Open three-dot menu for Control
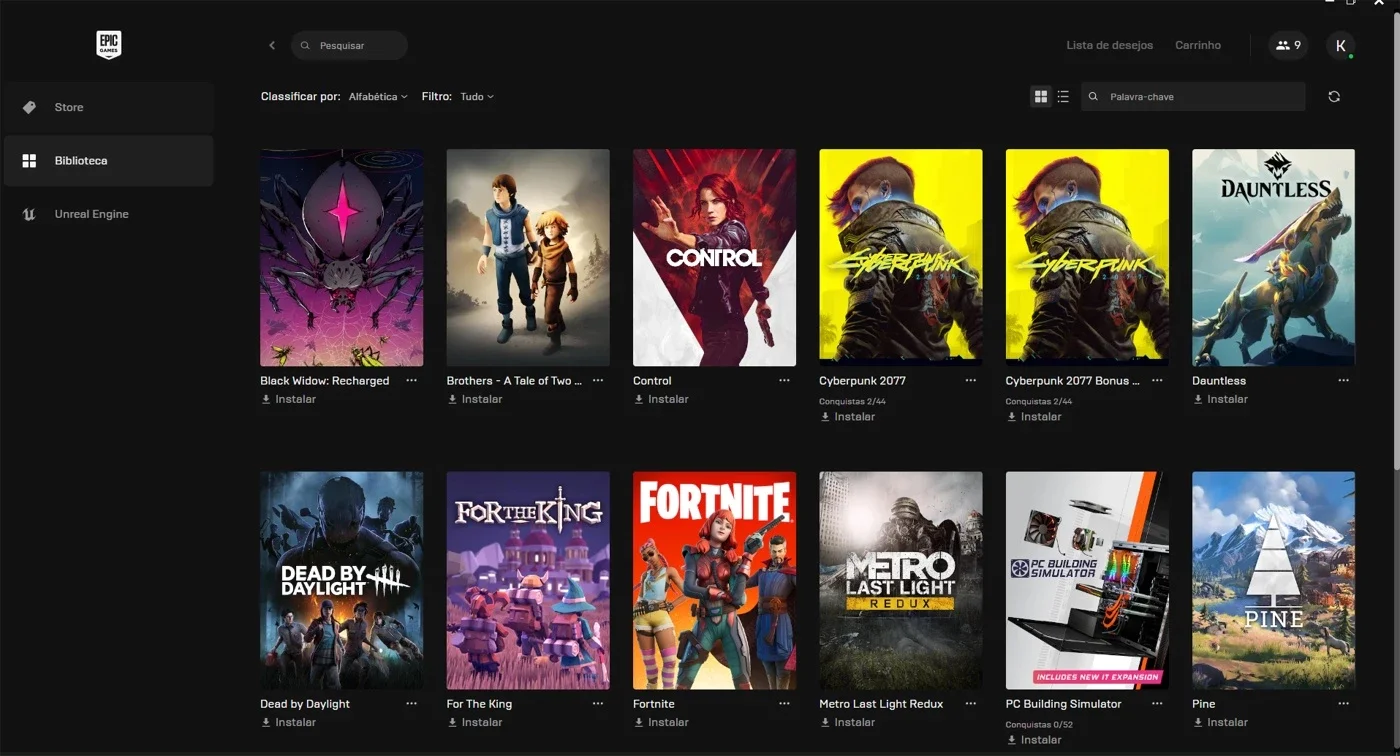Image resolution: width=1400 pixels, height=756 pixels. click(784, 381)
